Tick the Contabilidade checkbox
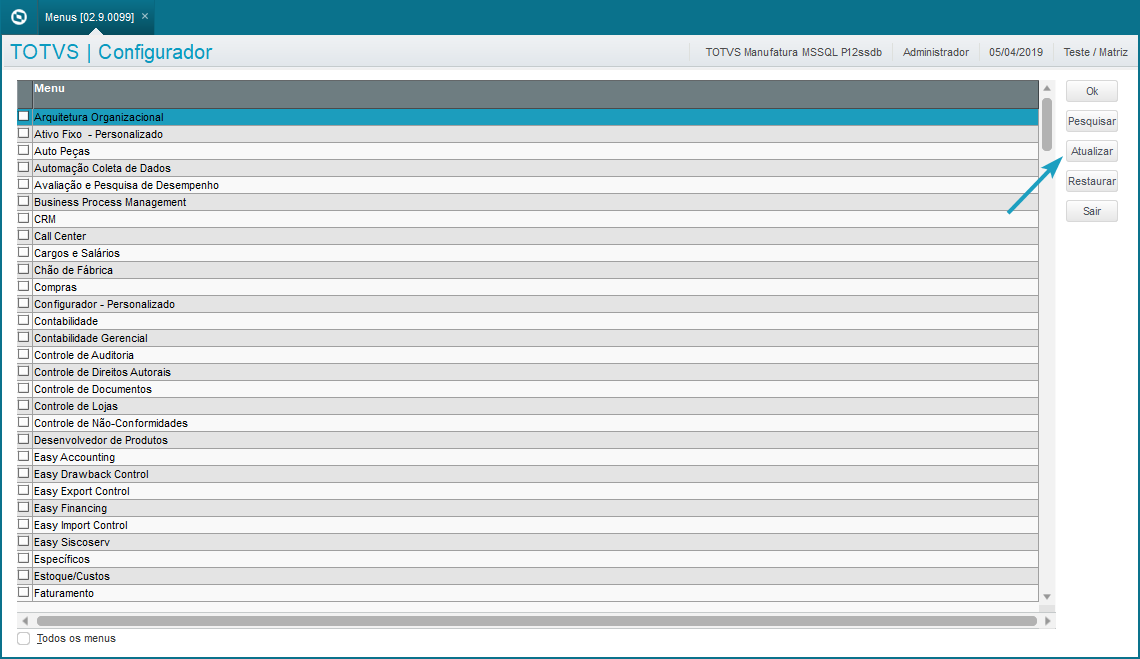 (x=24, y=321)
